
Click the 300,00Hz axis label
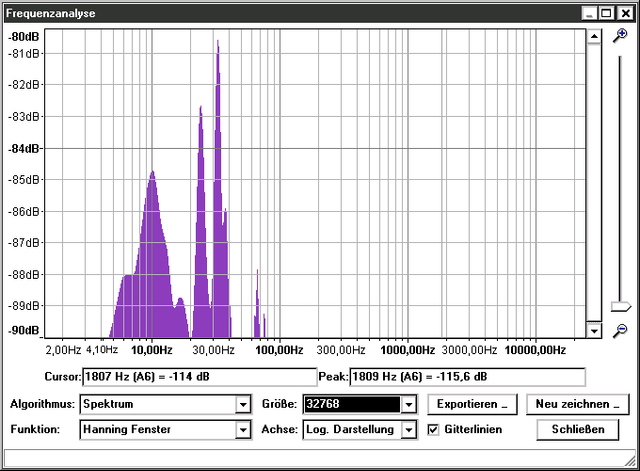[341, 350]
